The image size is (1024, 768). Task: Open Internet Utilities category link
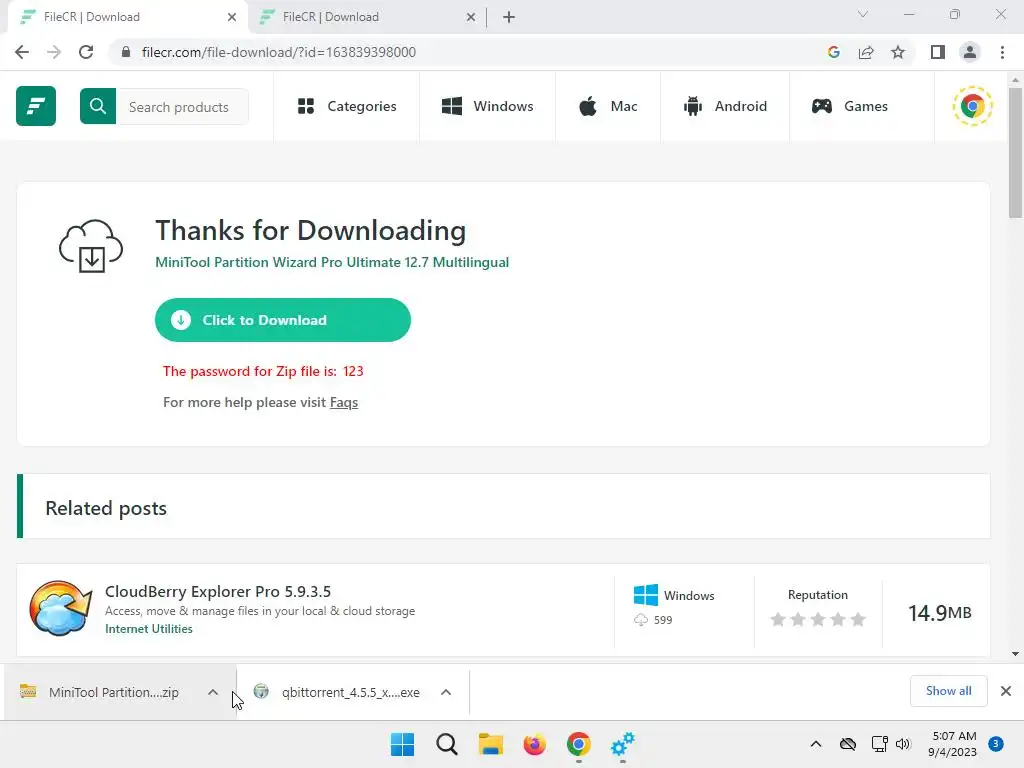point(149,629)
